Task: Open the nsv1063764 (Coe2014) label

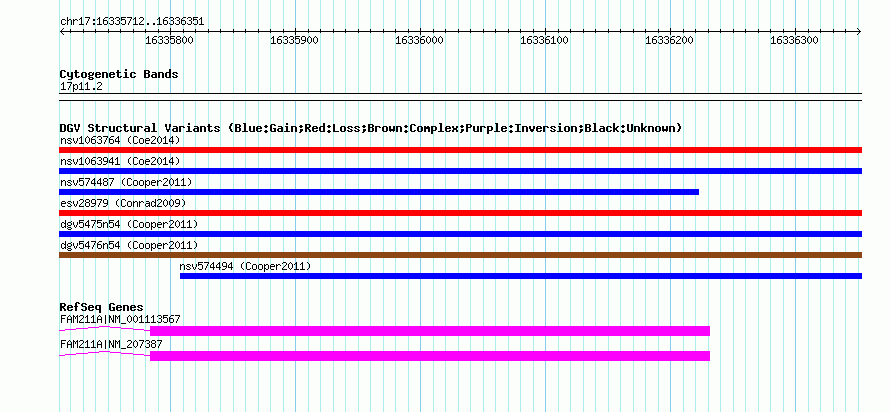Action: pyautogui.click(x=120, y=140)
